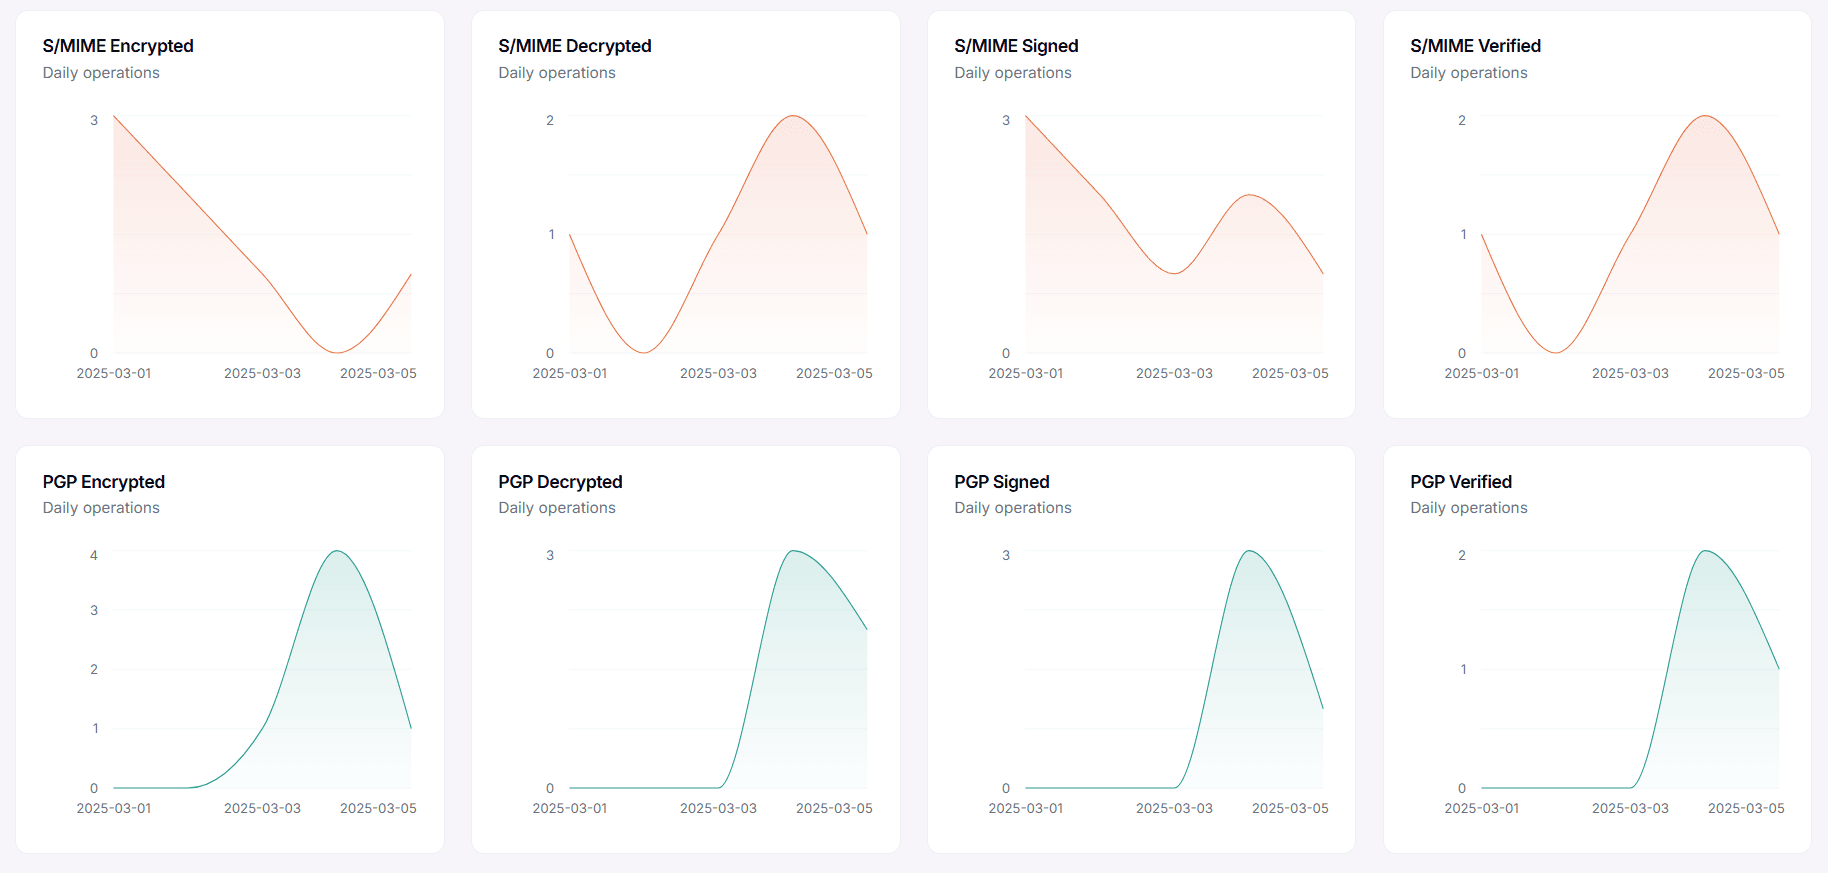Click 2025-03-03 label under S/MIME Signed chart
This screenshot has width=1828, height=873.
(1174, 373)
